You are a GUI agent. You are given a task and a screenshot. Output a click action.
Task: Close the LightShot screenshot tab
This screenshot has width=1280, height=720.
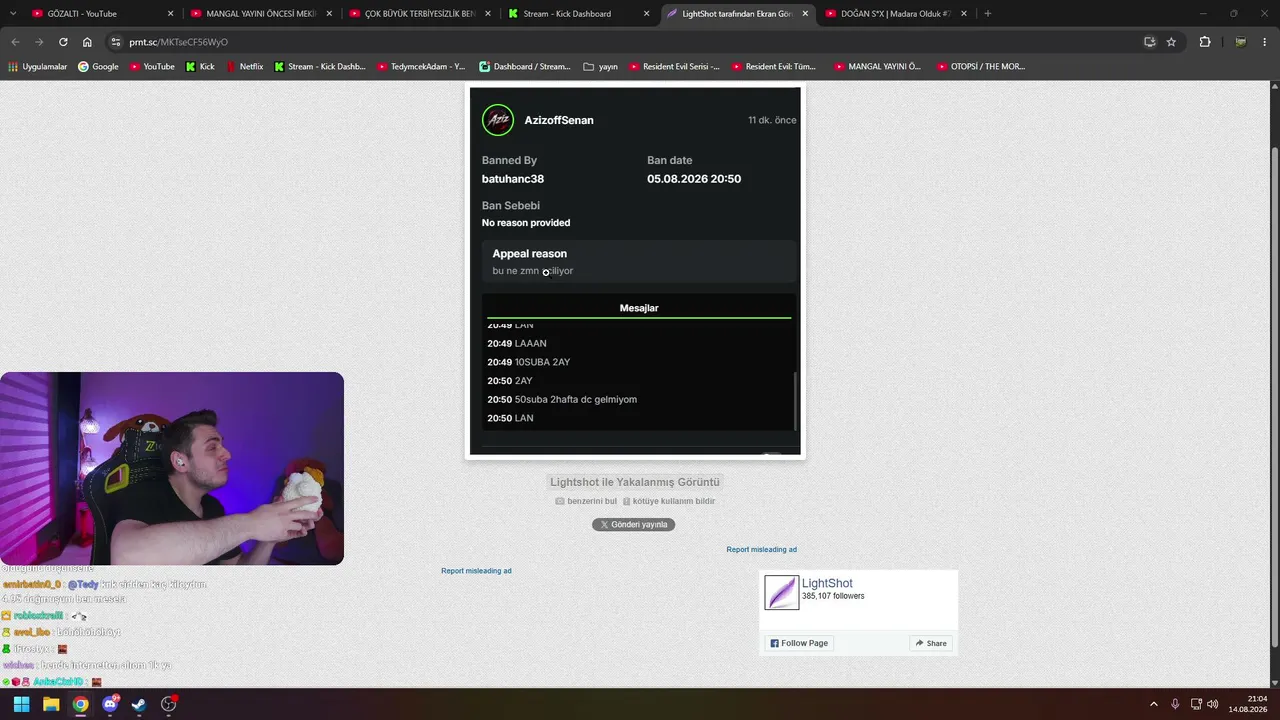805,14
